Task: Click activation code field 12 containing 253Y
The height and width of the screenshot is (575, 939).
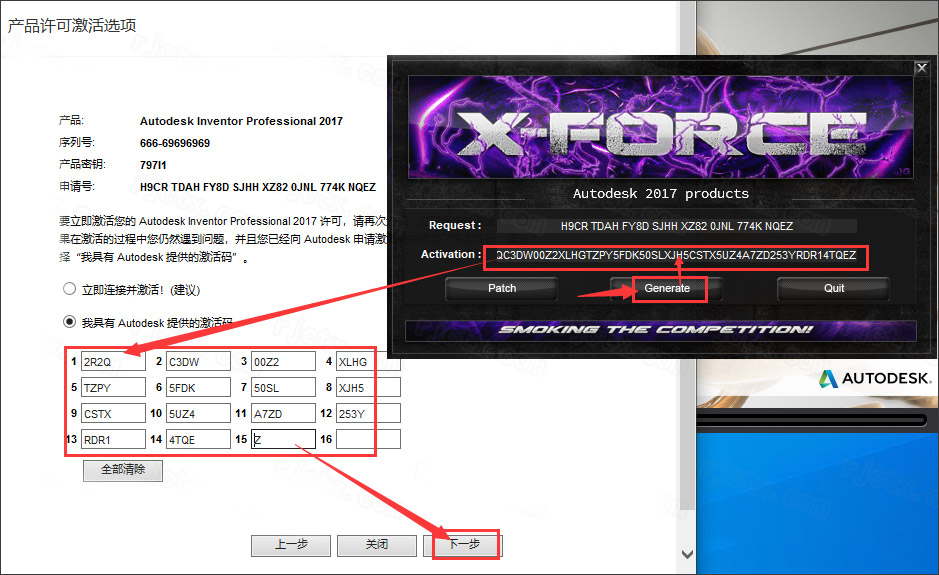Action: 368,413
